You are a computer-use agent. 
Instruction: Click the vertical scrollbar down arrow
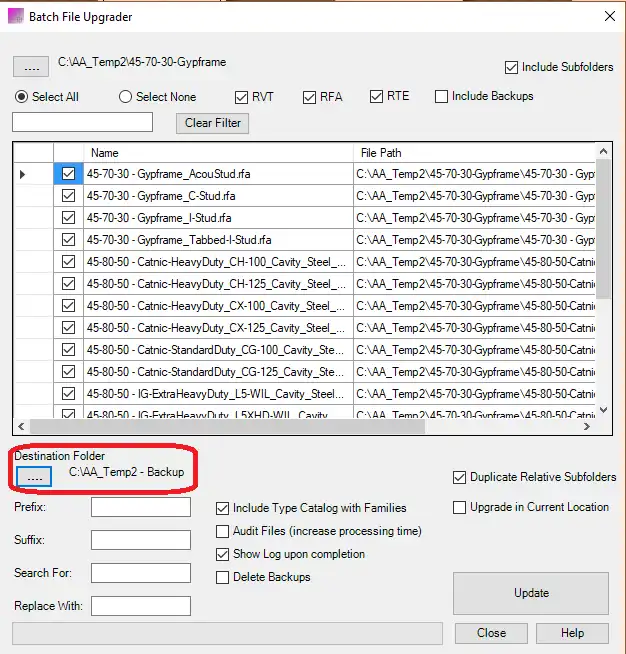pos(603,409)
